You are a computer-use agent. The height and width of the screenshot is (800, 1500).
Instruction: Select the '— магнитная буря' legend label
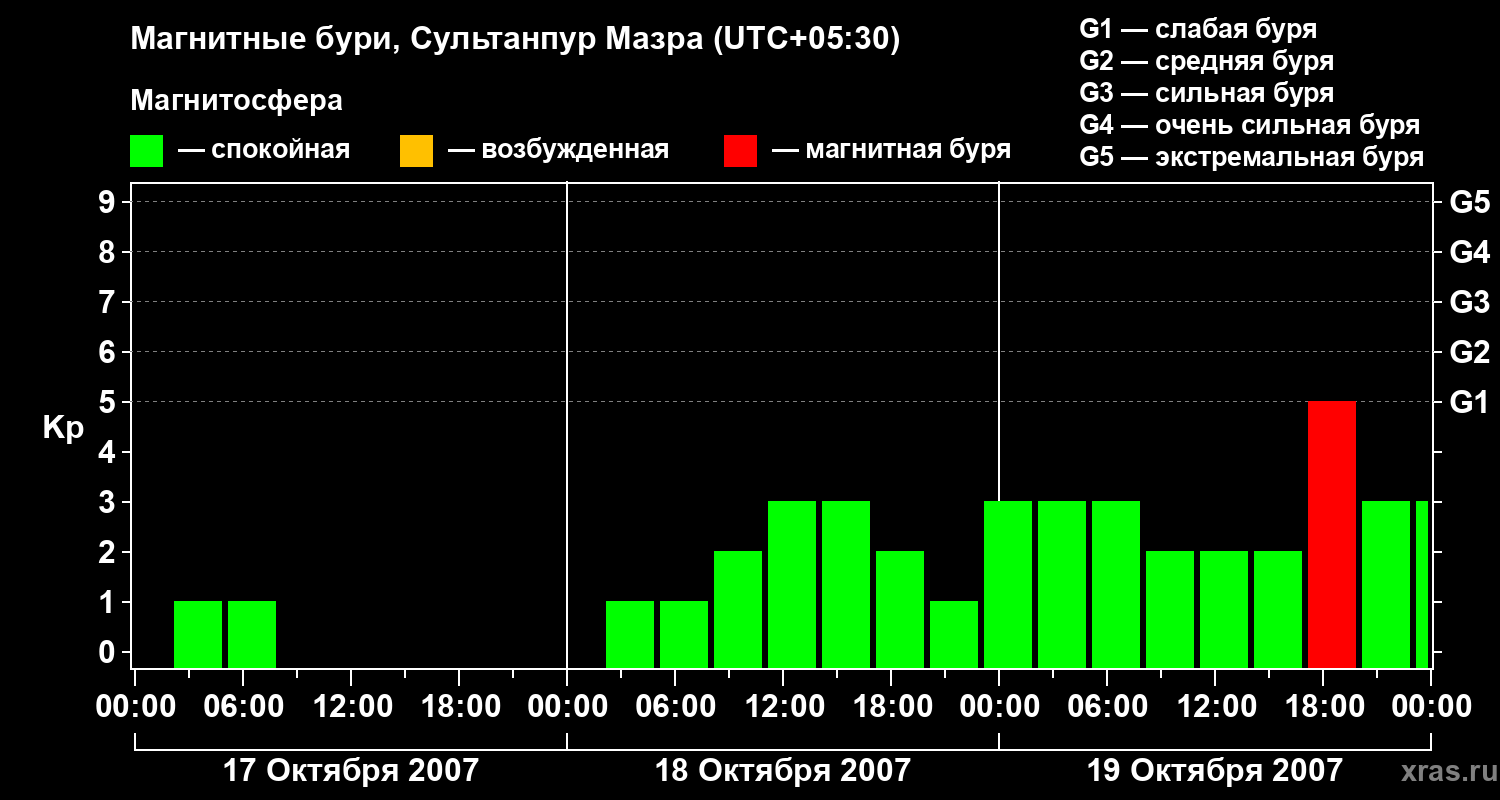click(x=891, y=150)
